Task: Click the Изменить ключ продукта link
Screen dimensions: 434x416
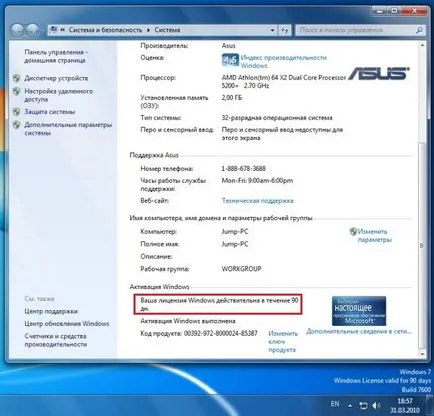Action: (283, 341)
